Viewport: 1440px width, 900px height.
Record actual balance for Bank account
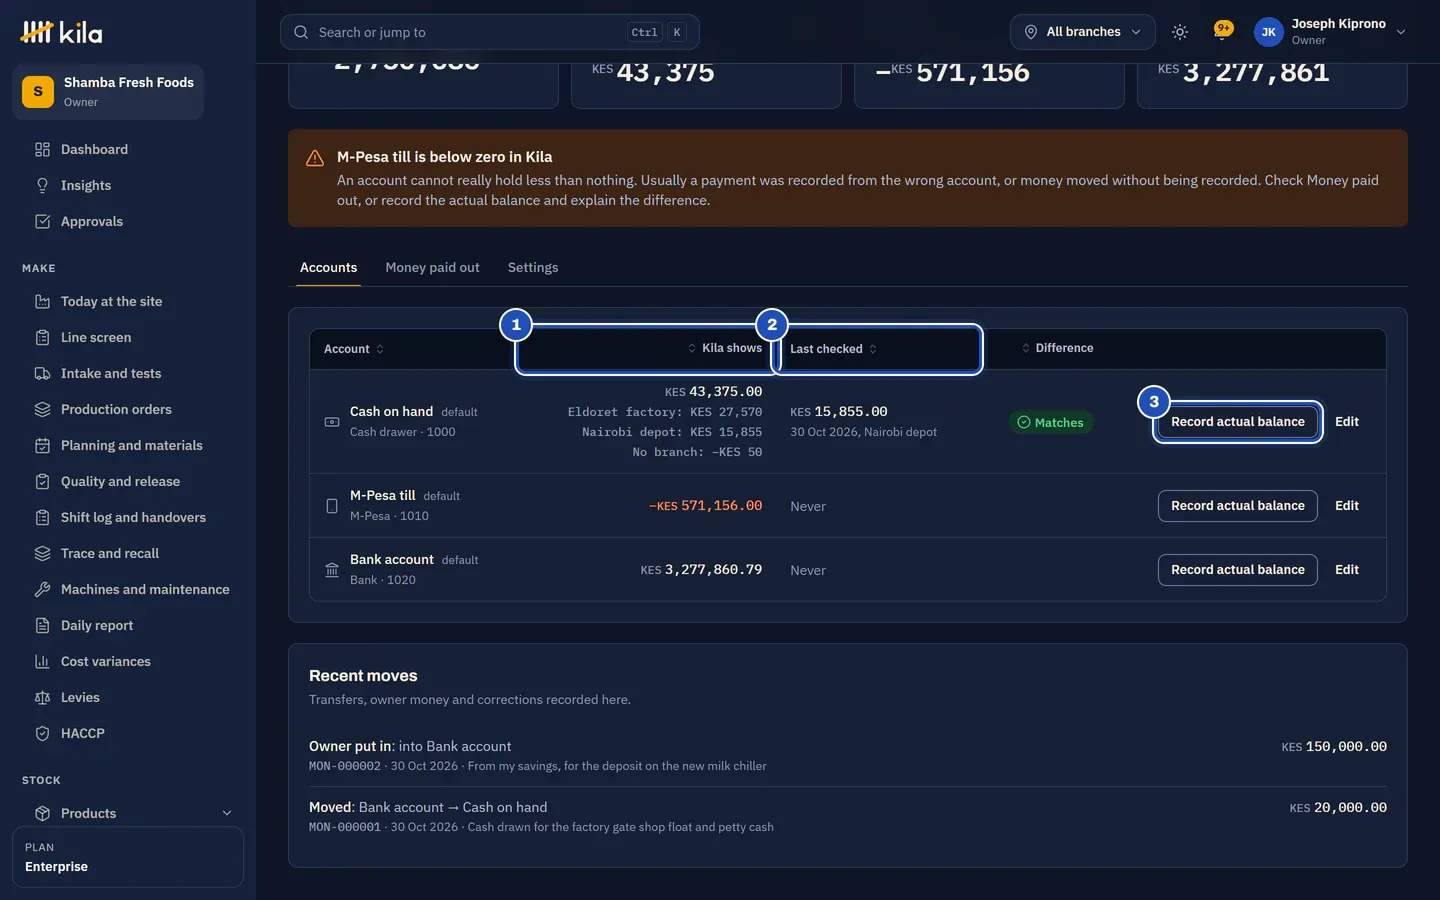click(x=1238, y=570)
